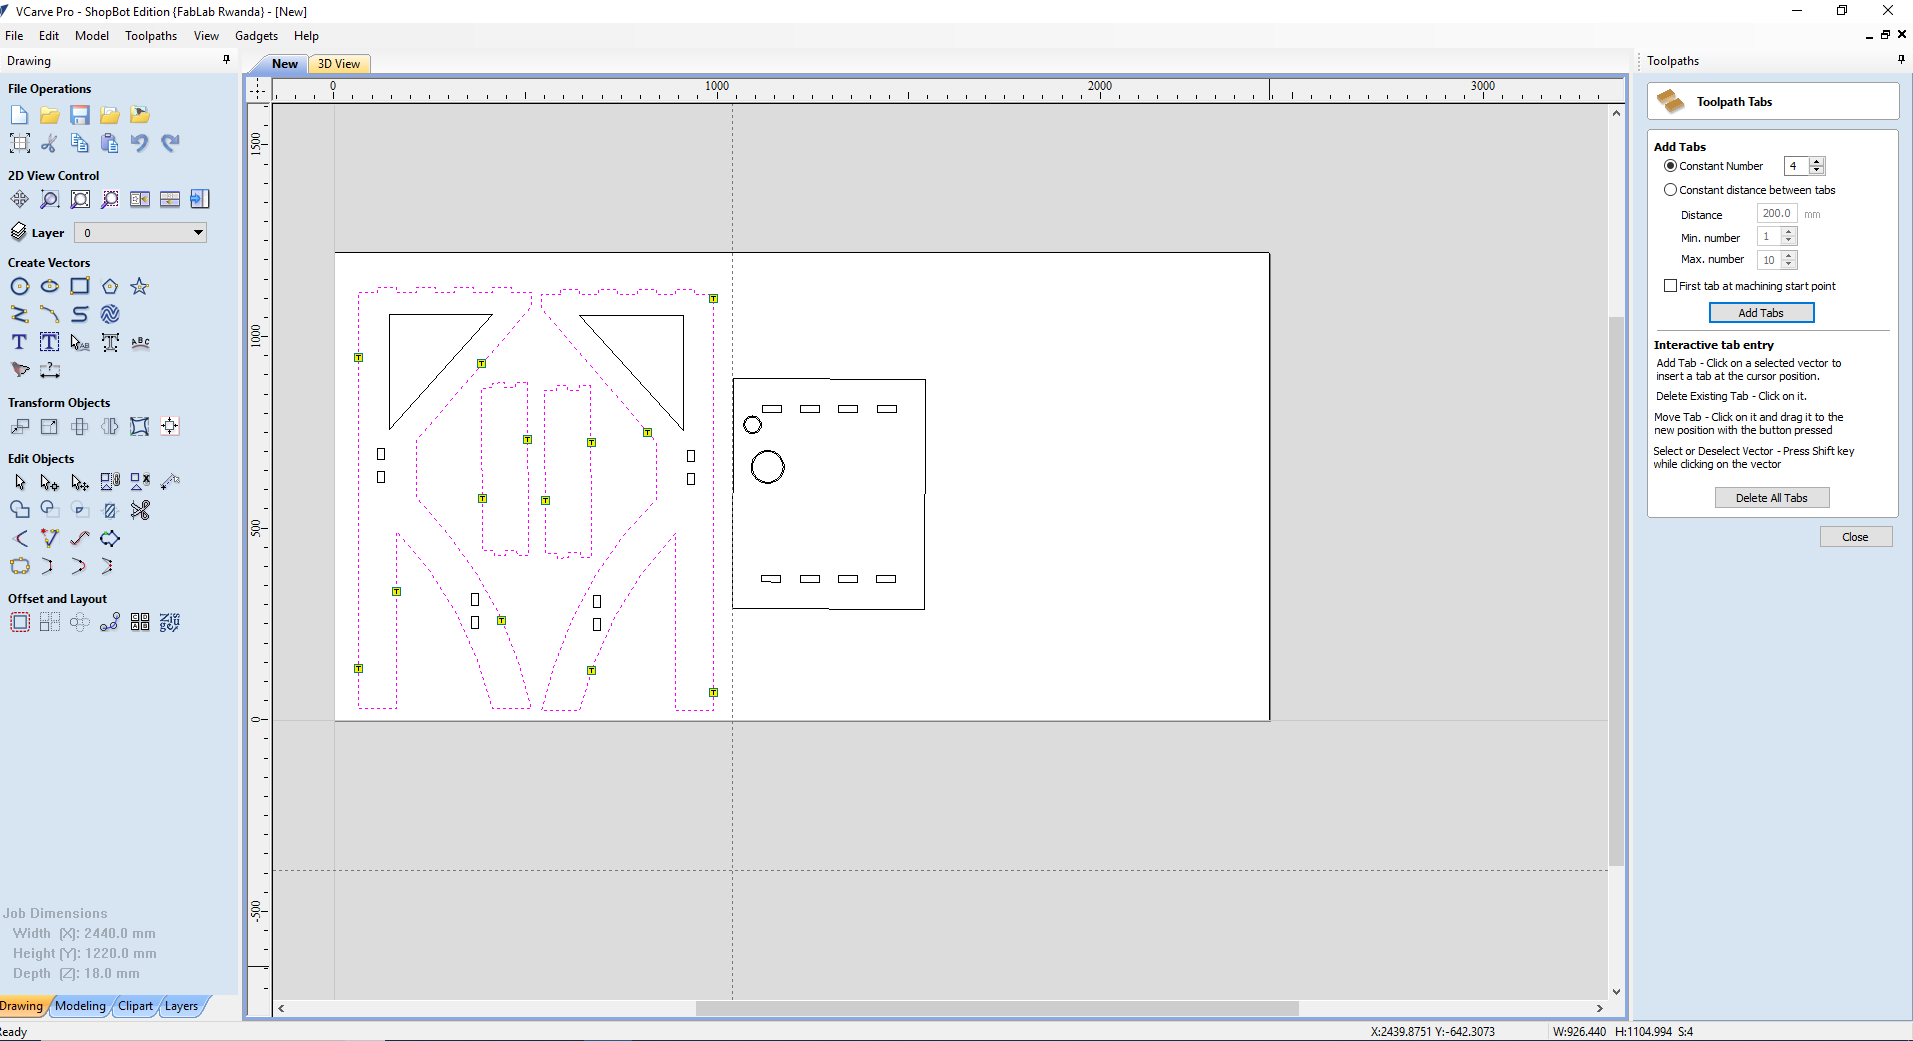Click Delete All Tabs button
The image size is (1913, 1041).
click(1772, 498)
